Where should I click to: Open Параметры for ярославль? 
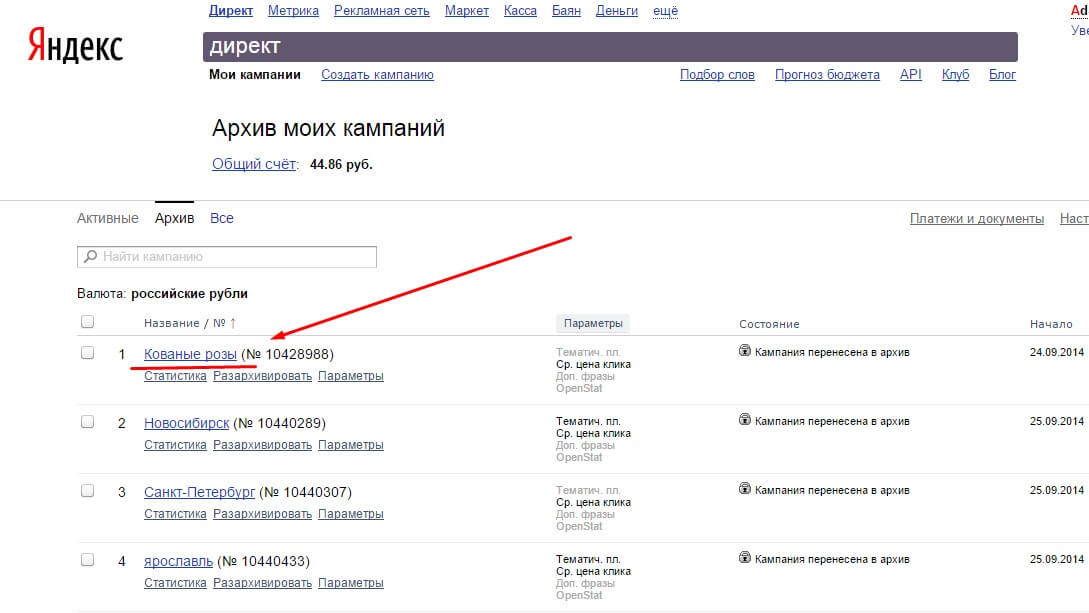click(351, 582)
